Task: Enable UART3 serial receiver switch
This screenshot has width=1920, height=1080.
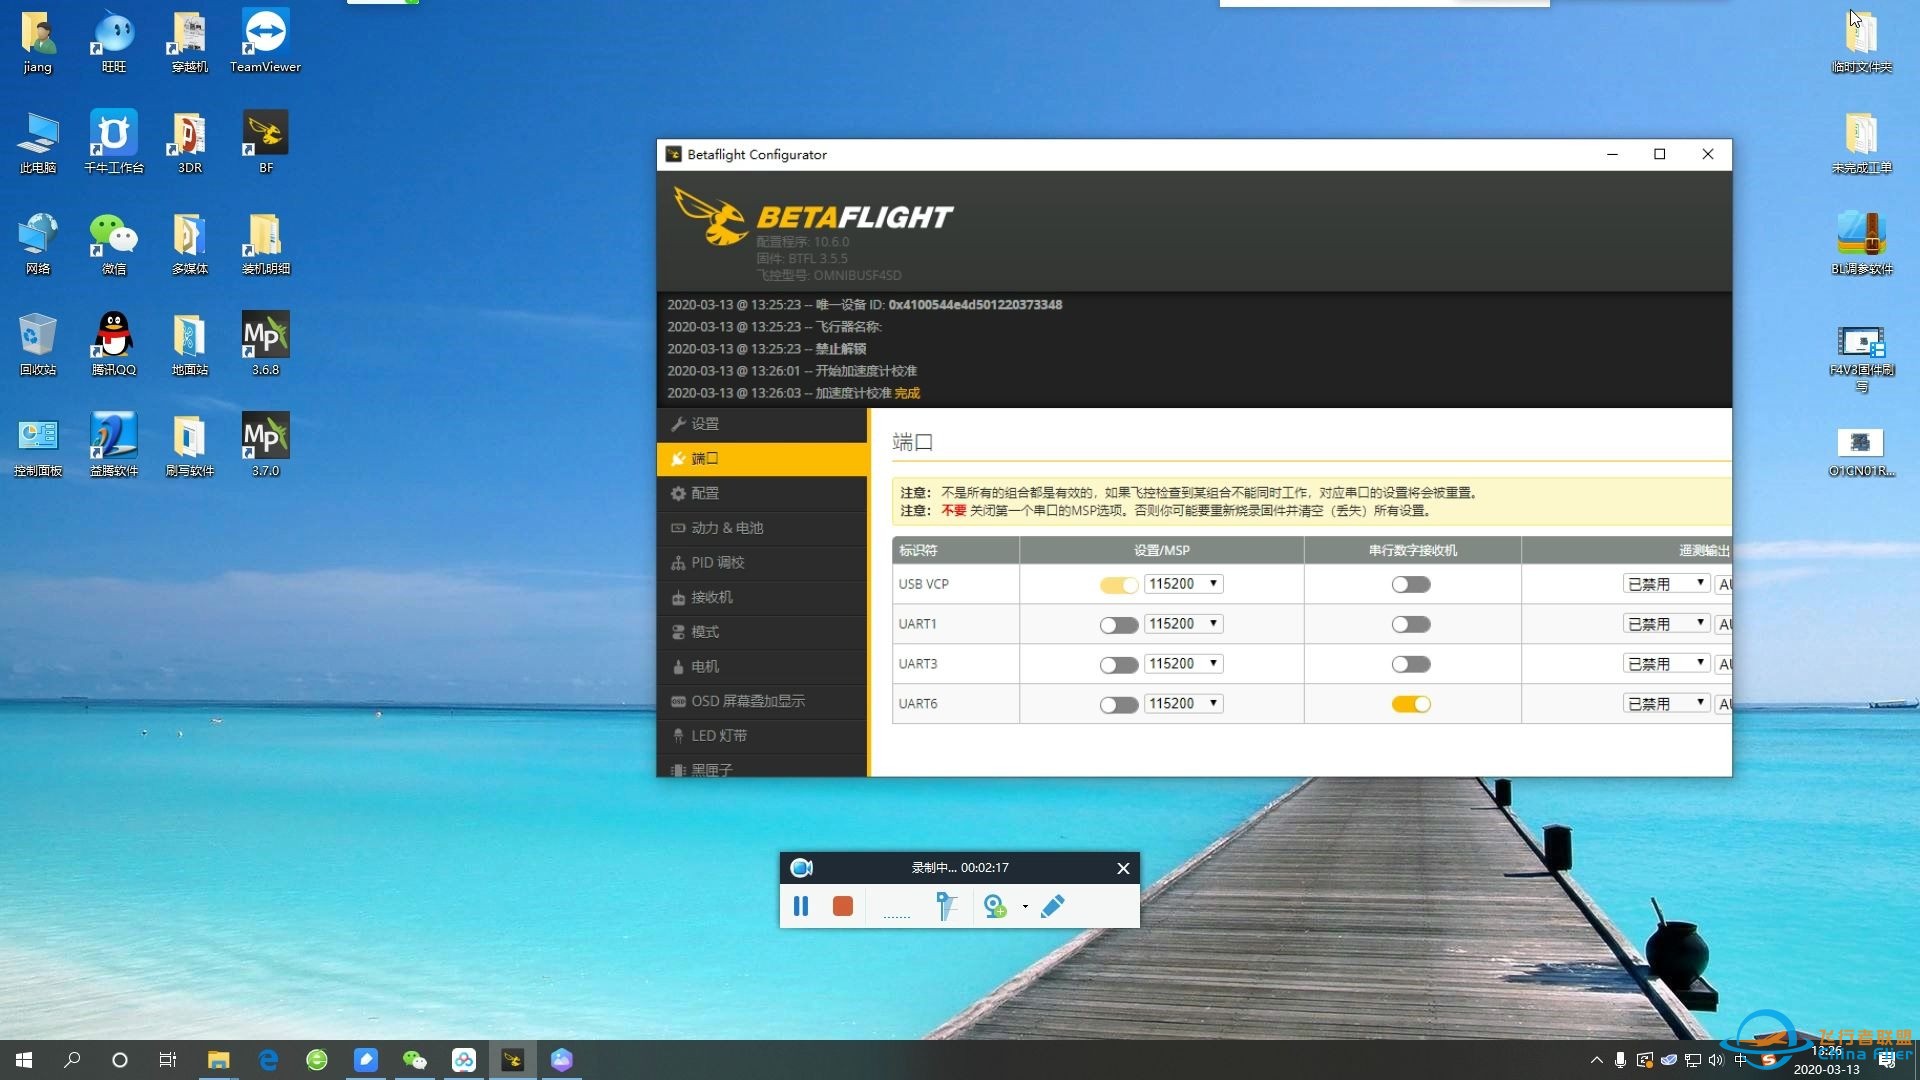Action: tap(1411, 664)
